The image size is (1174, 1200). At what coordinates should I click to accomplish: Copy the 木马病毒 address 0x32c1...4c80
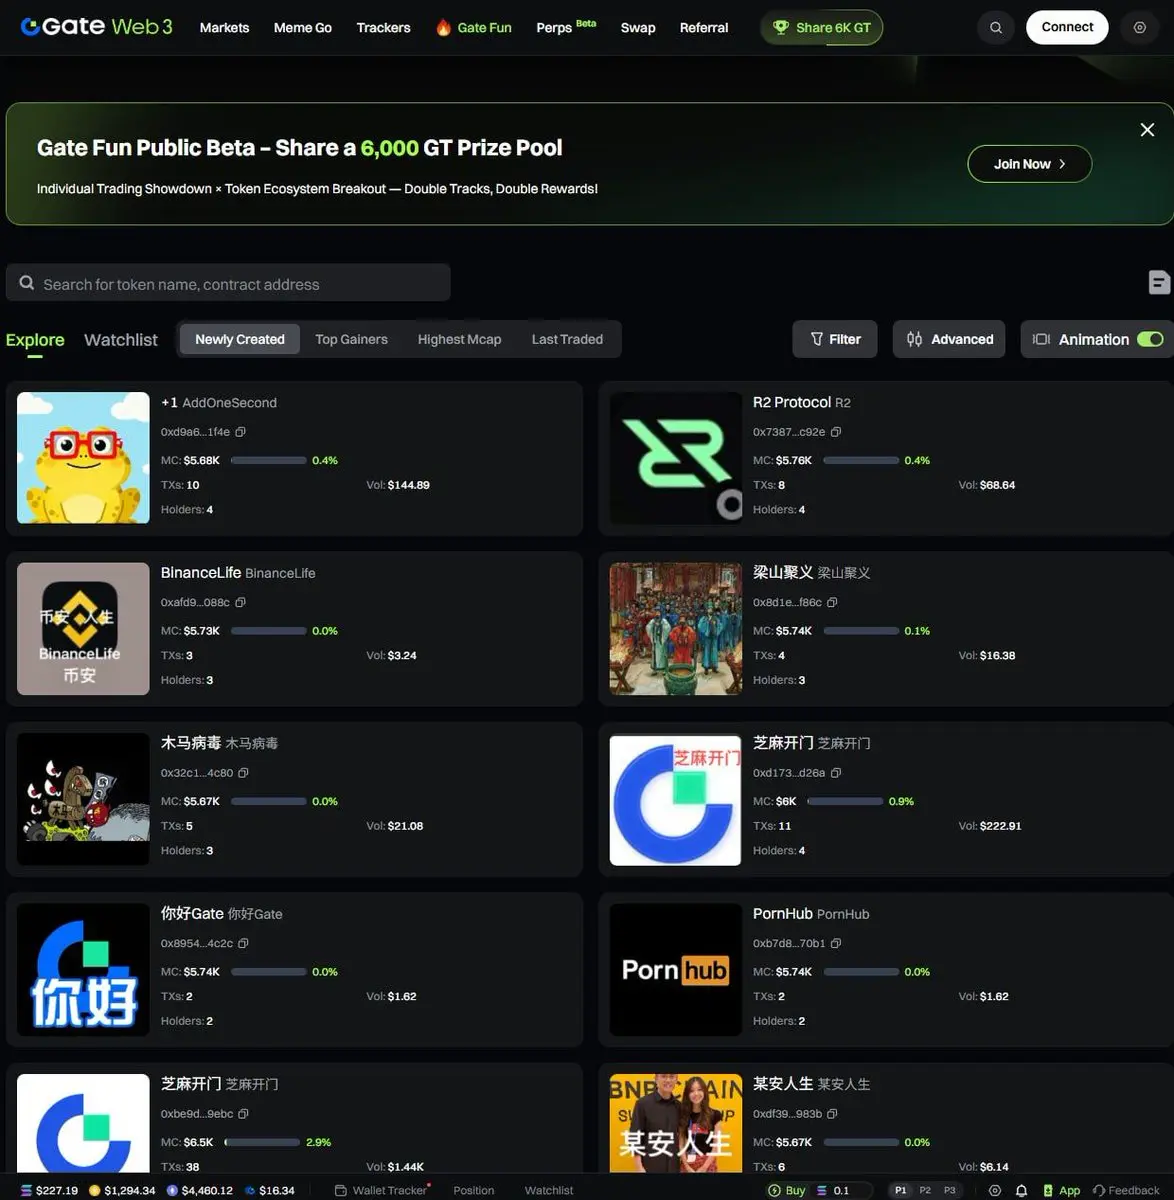point(244,773)
